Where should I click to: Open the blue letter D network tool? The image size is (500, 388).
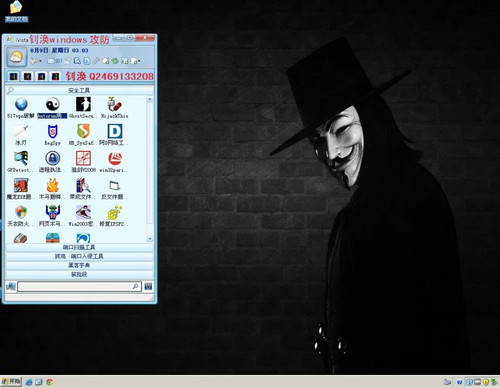point(115,131)
